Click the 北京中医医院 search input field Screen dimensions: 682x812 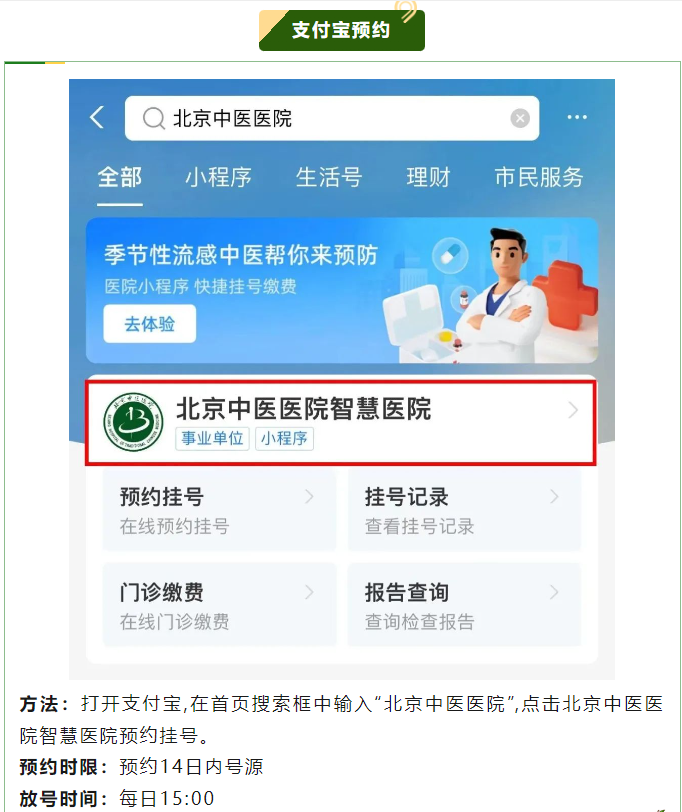332,119
